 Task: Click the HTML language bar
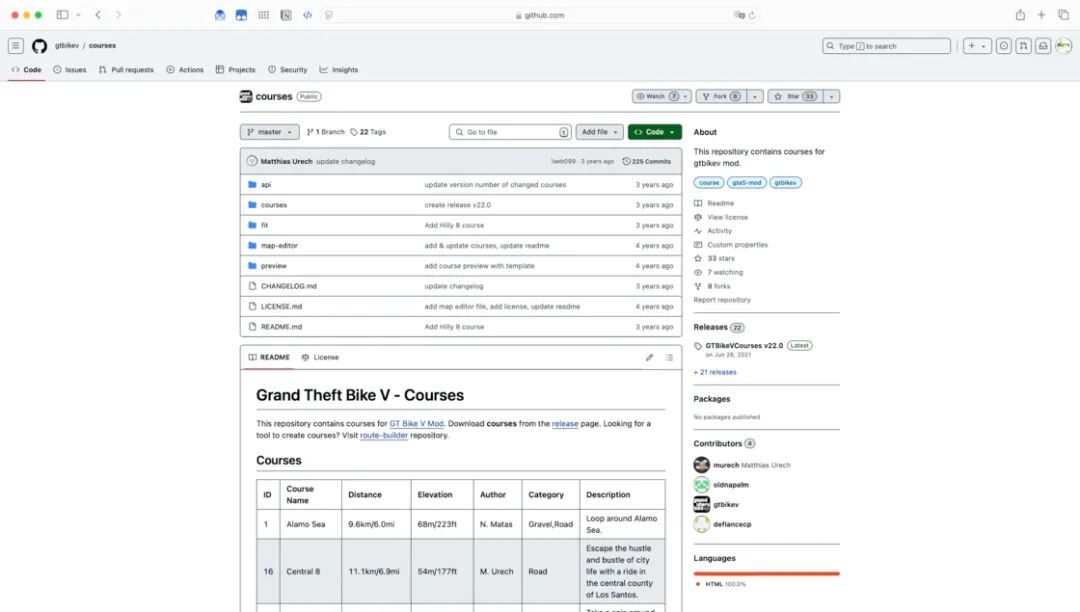[x=767, y=573]
